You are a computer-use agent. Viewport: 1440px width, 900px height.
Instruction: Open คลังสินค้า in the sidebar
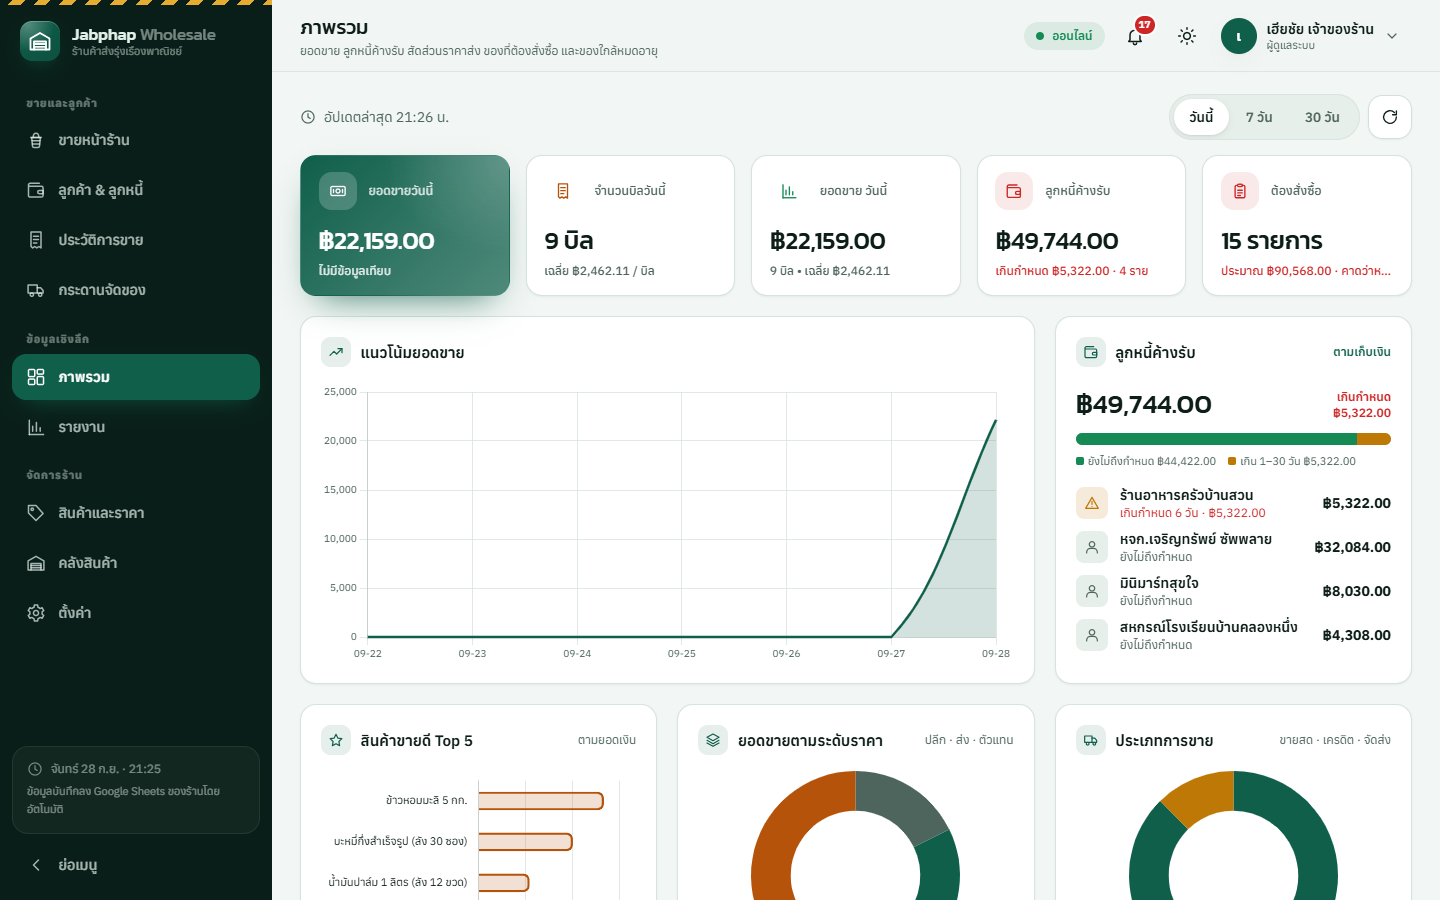[x=136, y=563]
